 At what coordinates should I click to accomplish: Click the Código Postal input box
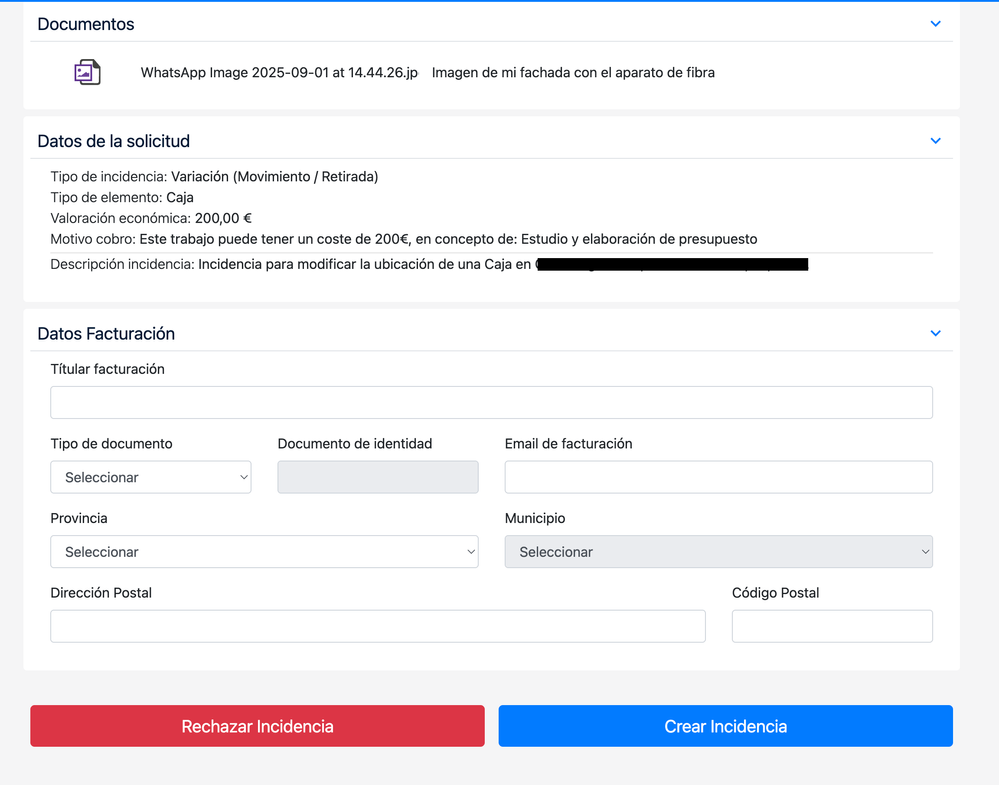tap(832, 626)
